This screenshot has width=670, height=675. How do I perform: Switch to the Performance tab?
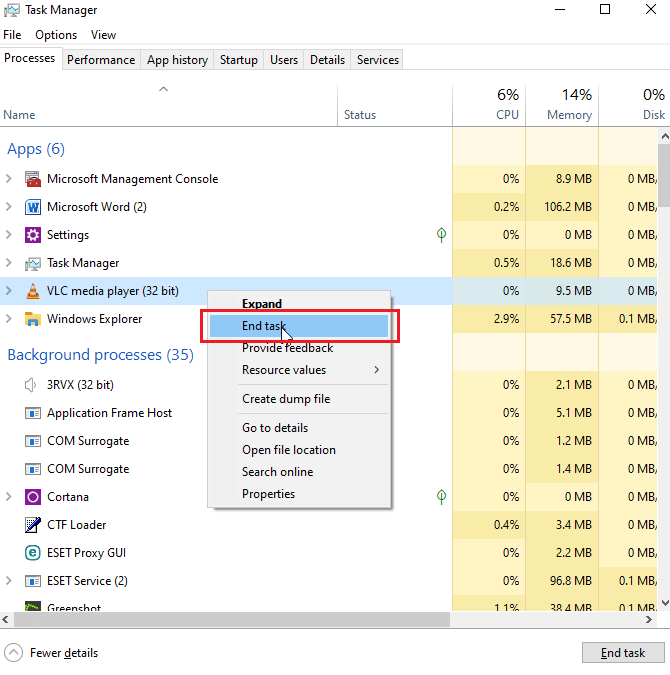(101, 60)
